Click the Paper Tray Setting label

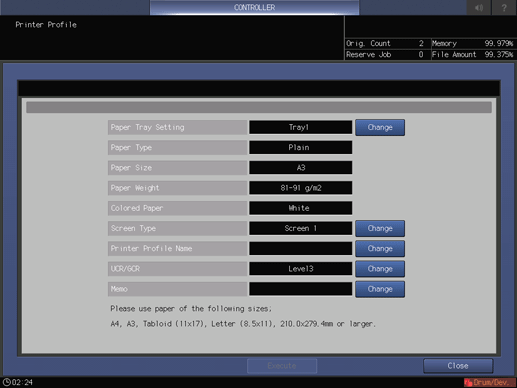(x=177, y=127)
